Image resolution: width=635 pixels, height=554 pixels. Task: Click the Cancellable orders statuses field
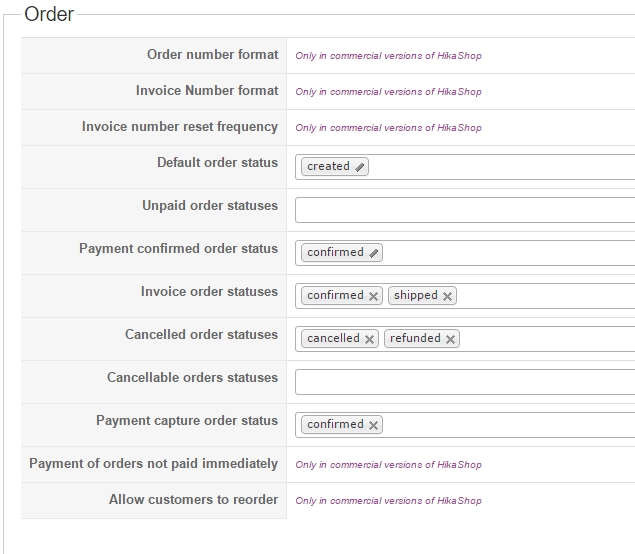(465, 382)
